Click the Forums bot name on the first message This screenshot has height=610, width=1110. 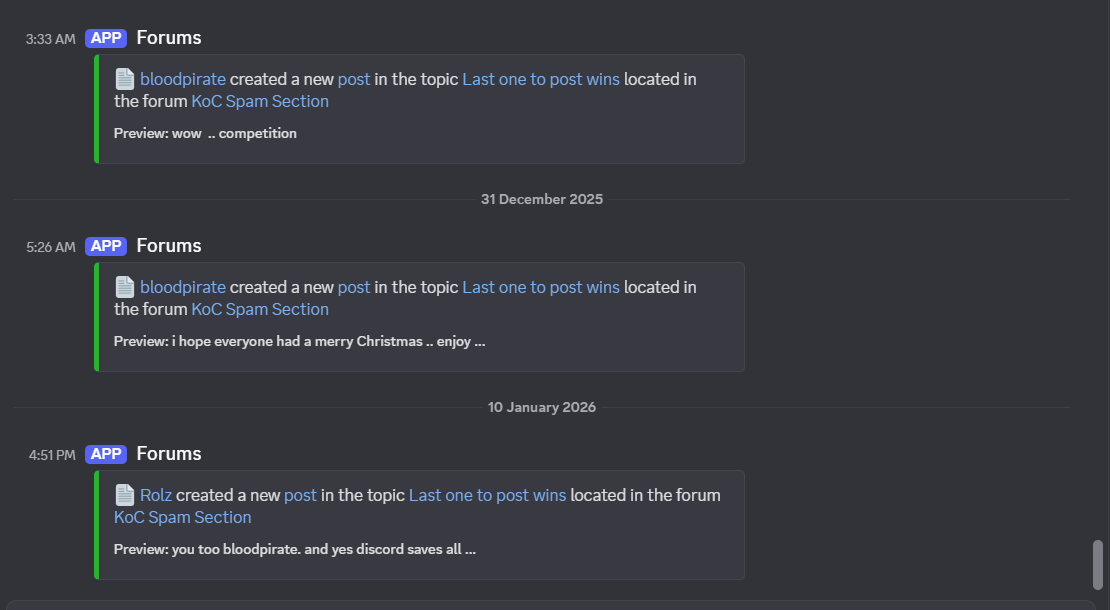[x=168, y=37]
